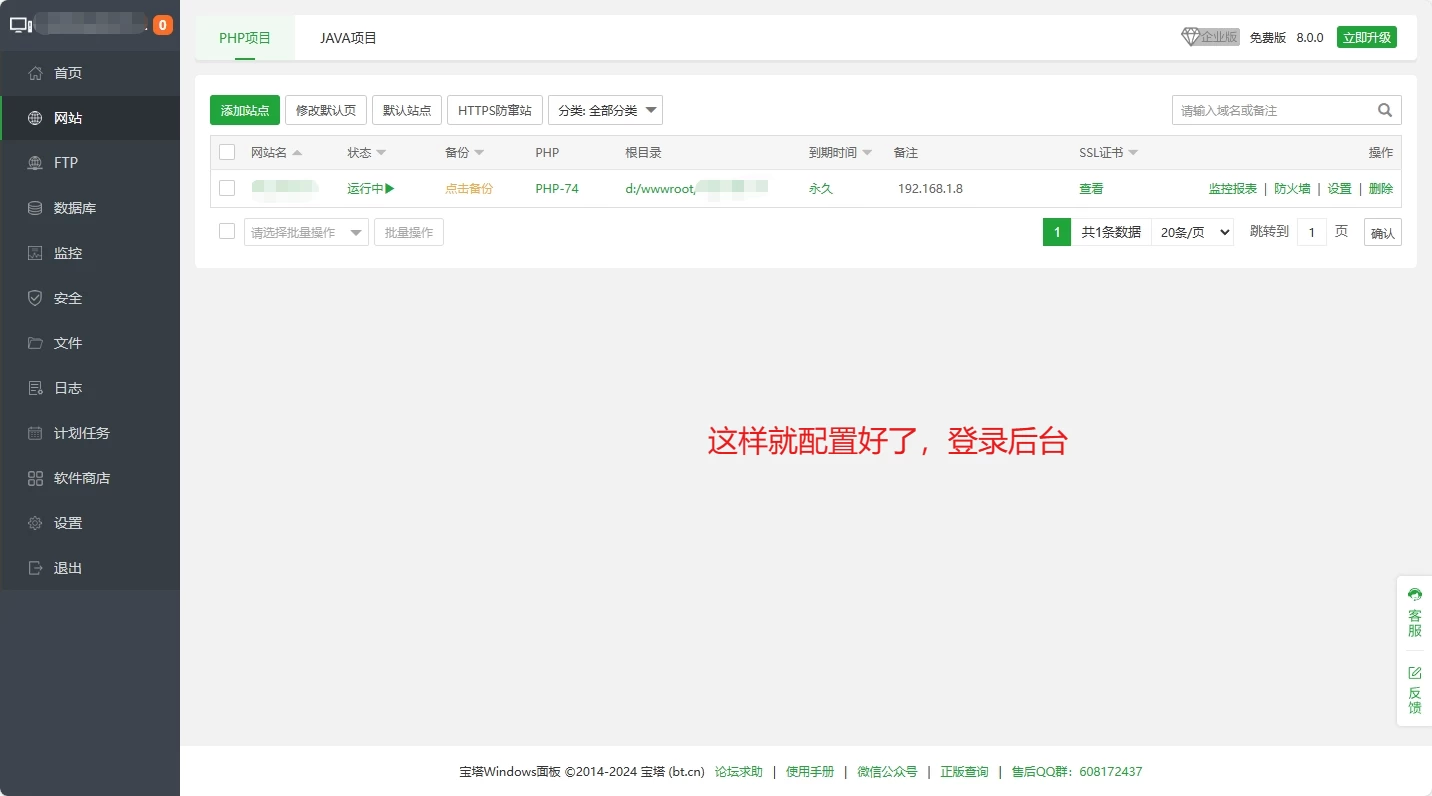
Task: Click the green 添加站点 button
Action: 245,110
